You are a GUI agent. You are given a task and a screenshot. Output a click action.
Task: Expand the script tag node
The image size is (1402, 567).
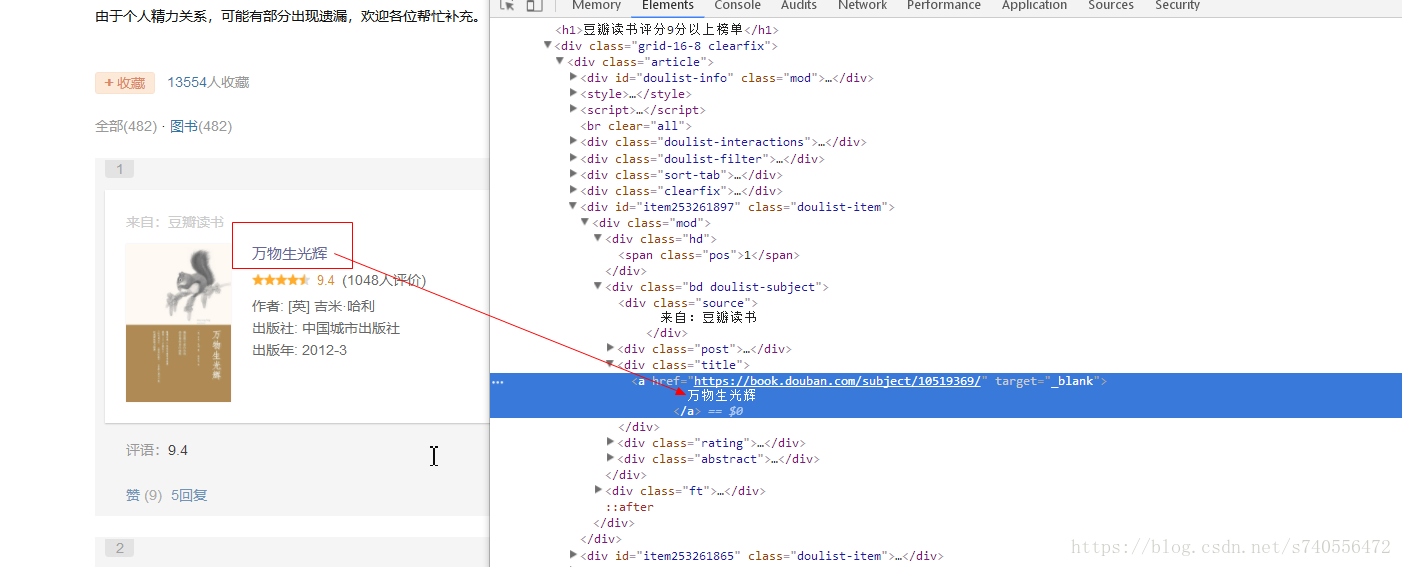pyautogui.click(x=573, y=110)
